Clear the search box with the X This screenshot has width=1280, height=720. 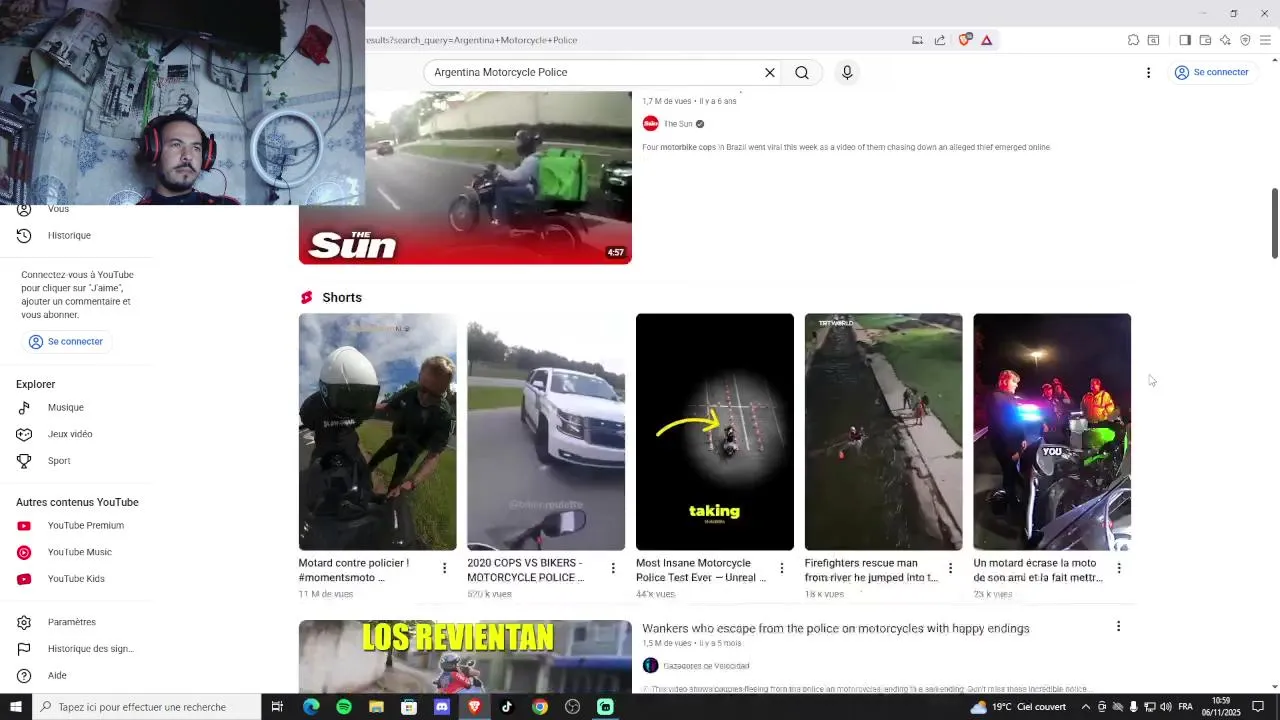coord(770,72)
